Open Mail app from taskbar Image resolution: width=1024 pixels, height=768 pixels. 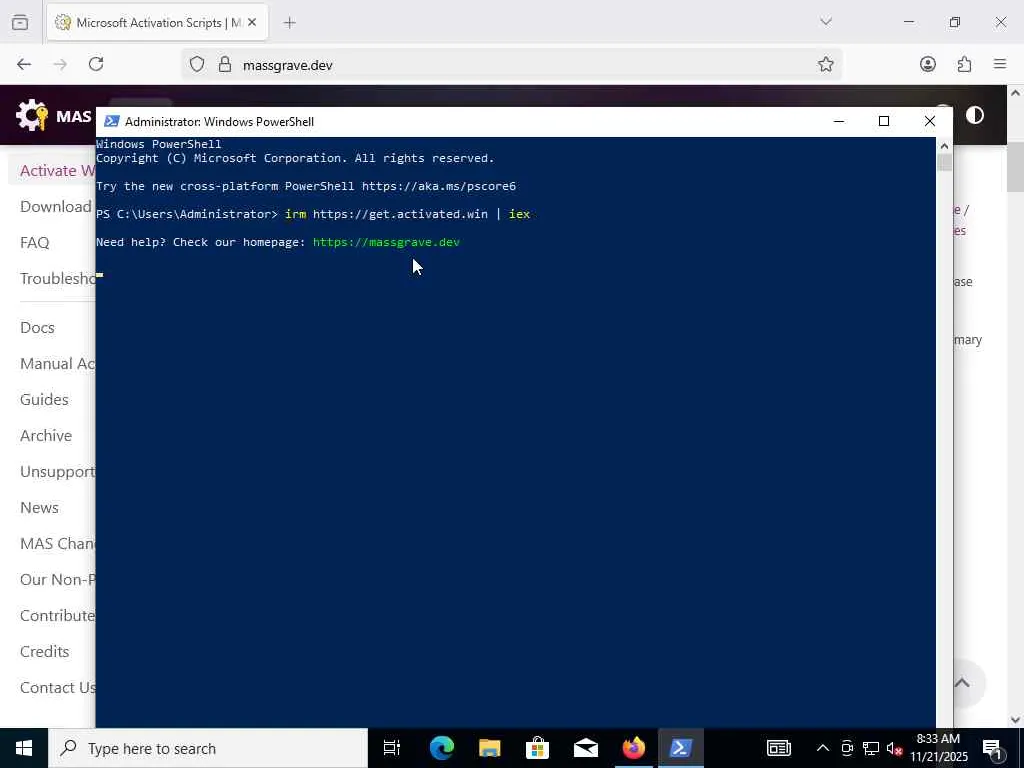point(585,748)
